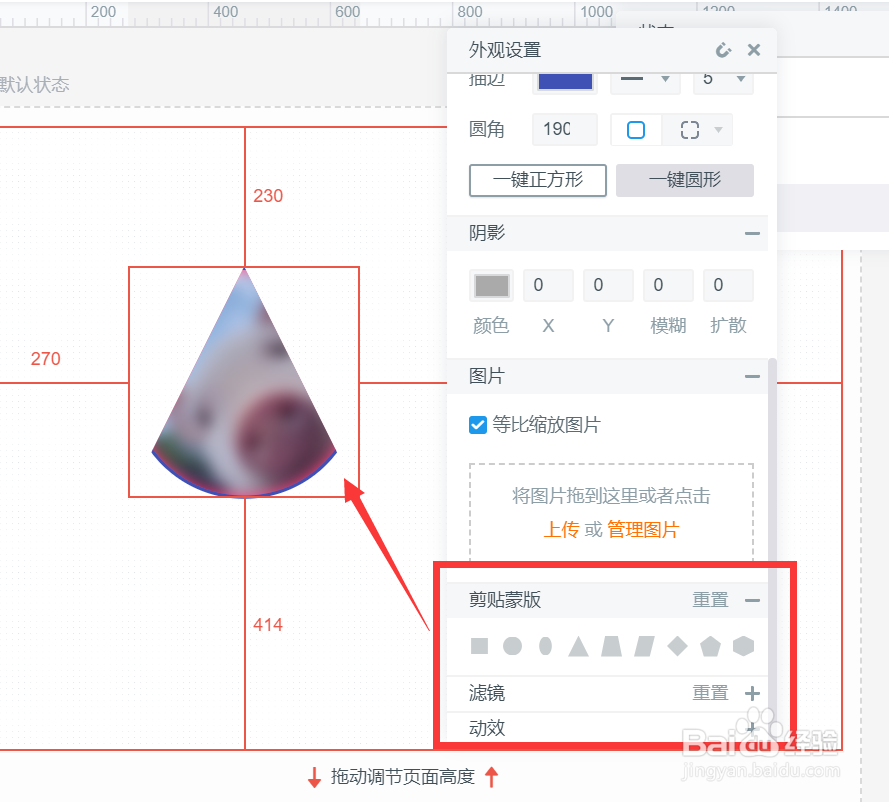Screen dimensions: 889x802
Task: Choose the individual corners radius icon
Action: 689,130
